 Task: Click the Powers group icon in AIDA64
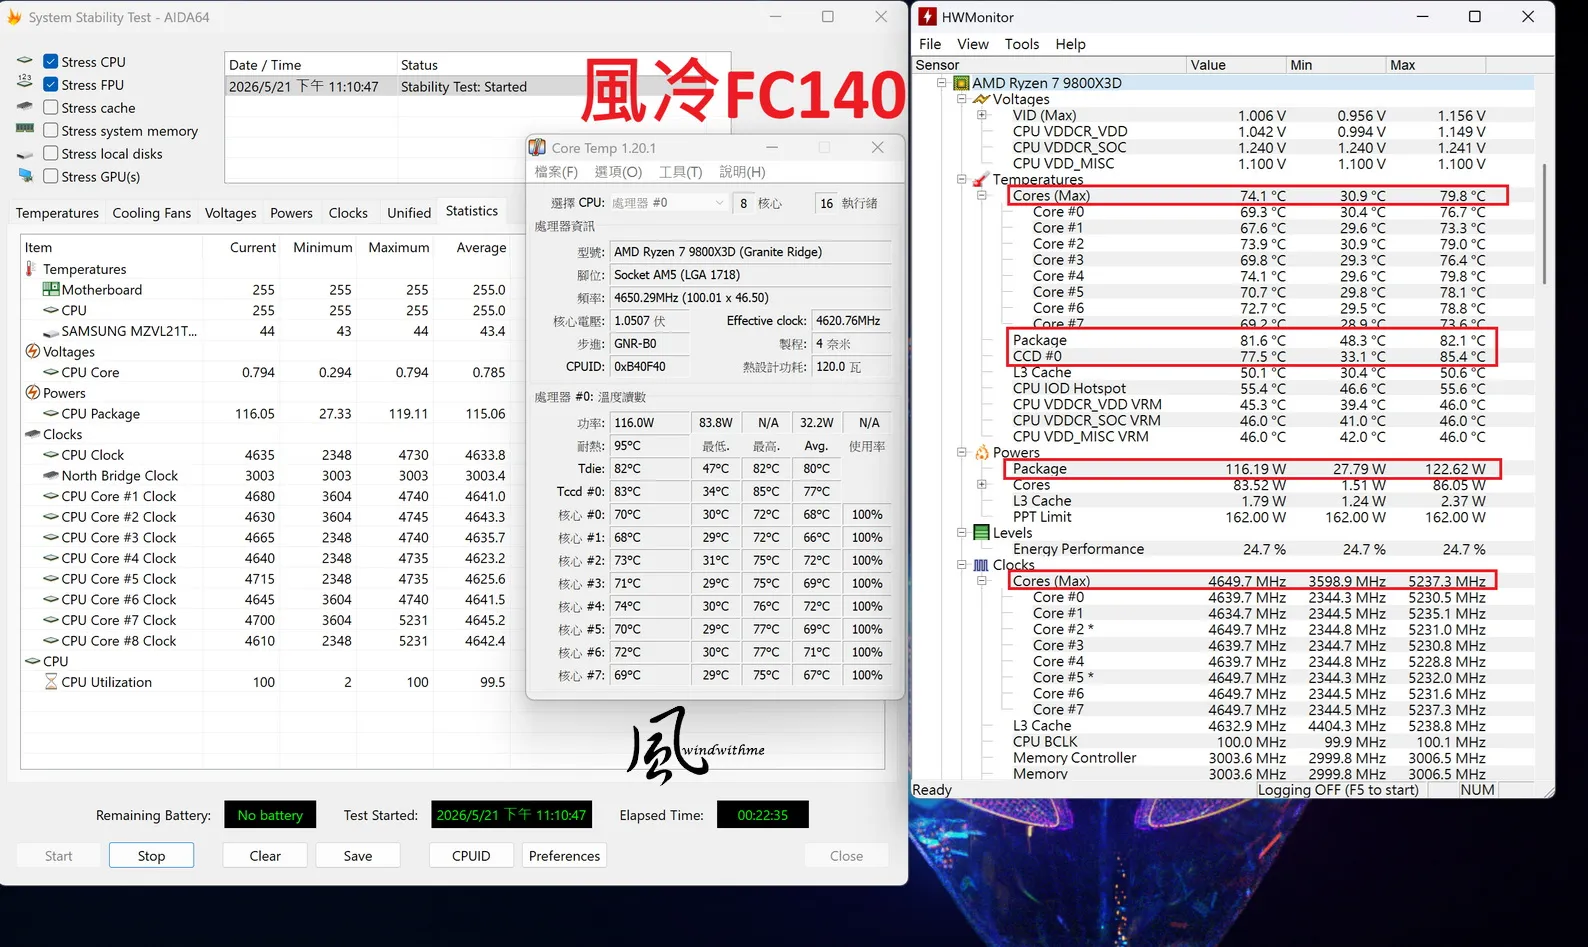pos(32,392)
